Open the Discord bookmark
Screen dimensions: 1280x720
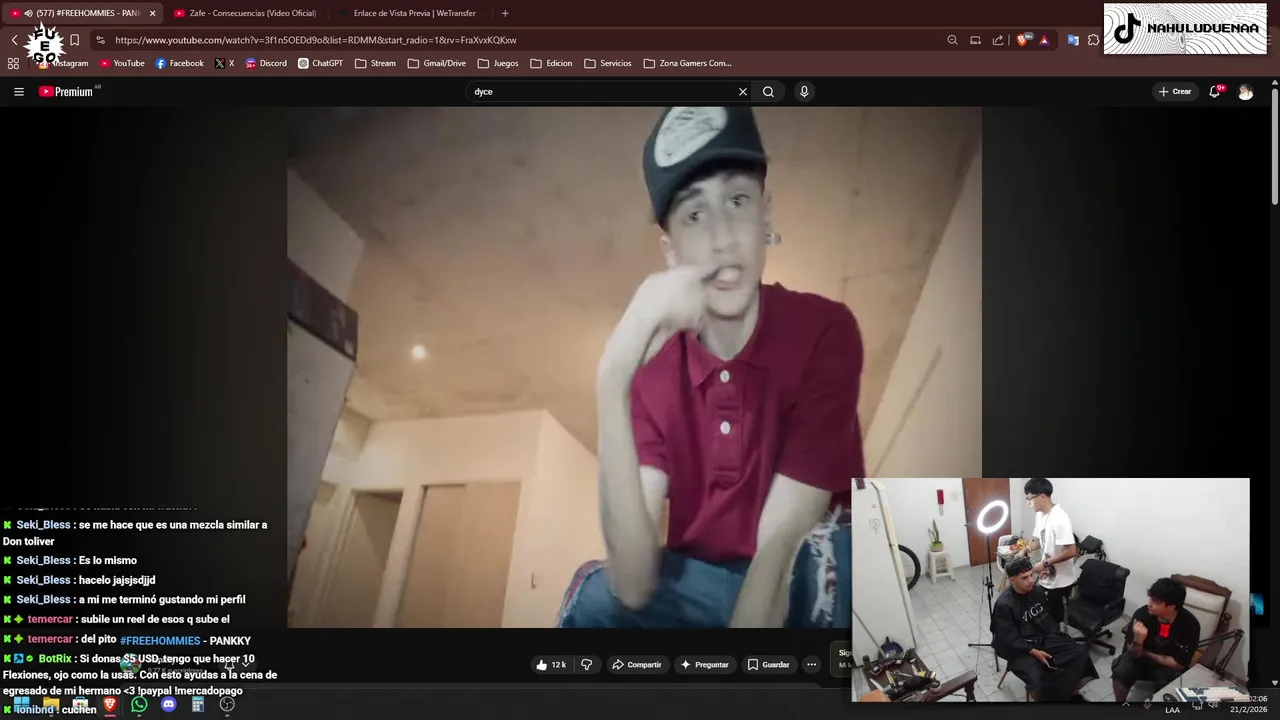[x=266, y=63]
